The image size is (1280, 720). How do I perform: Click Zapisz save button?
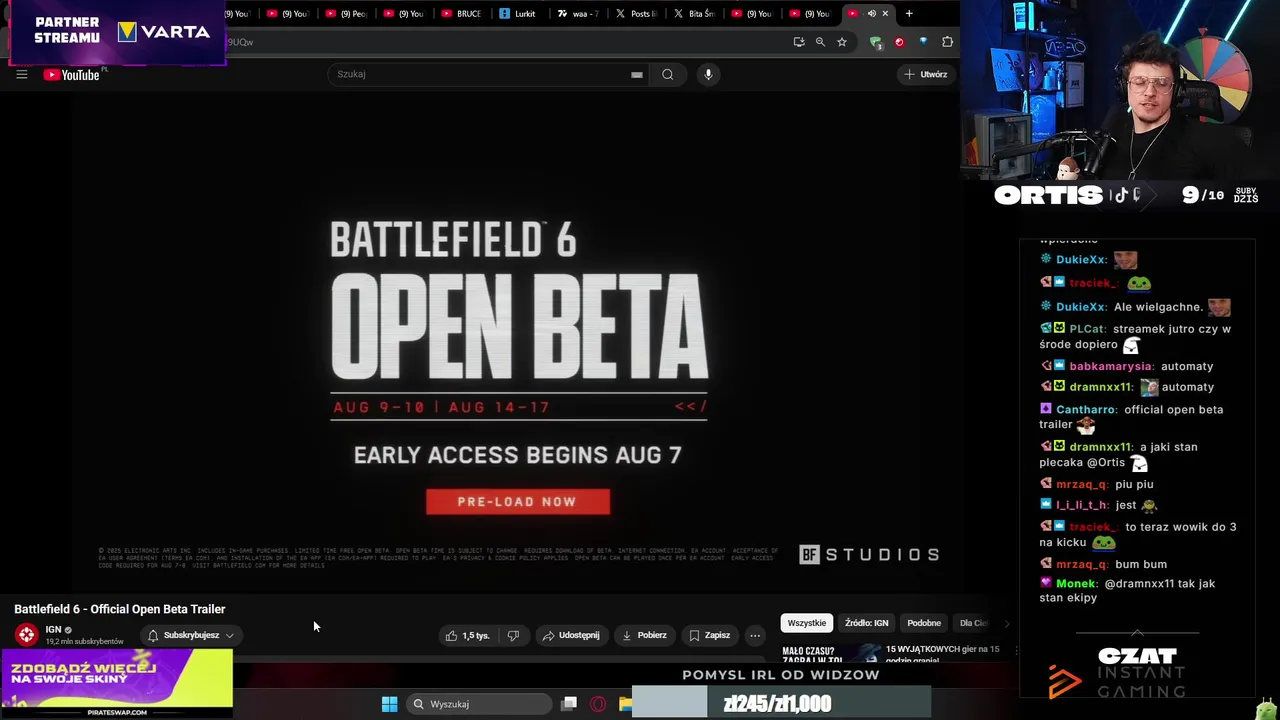[709, 635]
